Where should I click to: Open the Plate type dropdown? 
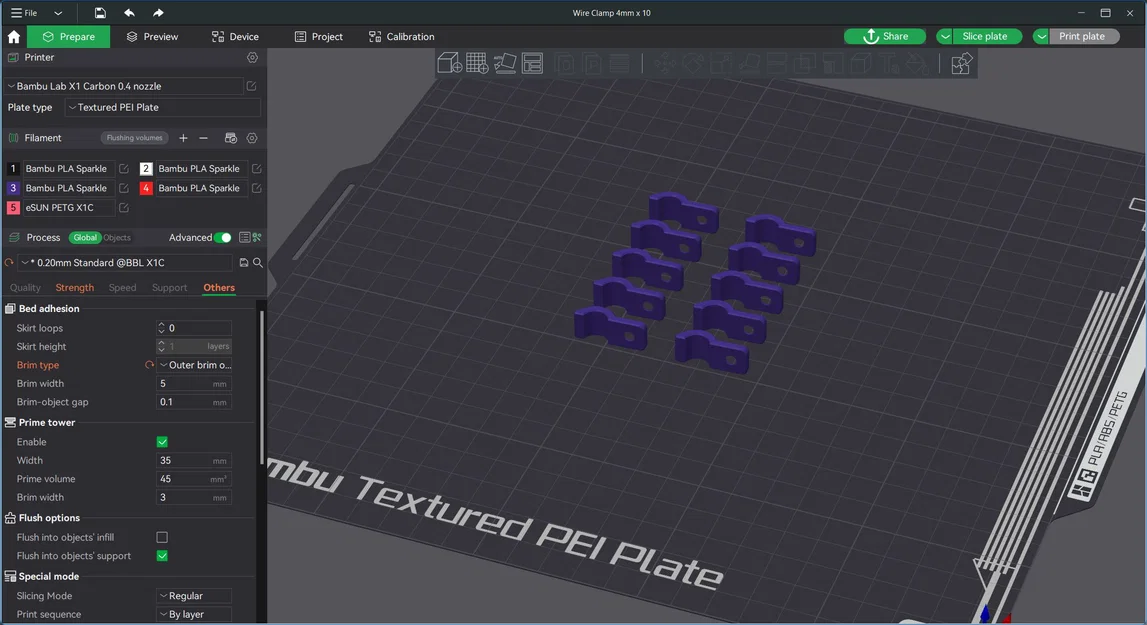162,108
